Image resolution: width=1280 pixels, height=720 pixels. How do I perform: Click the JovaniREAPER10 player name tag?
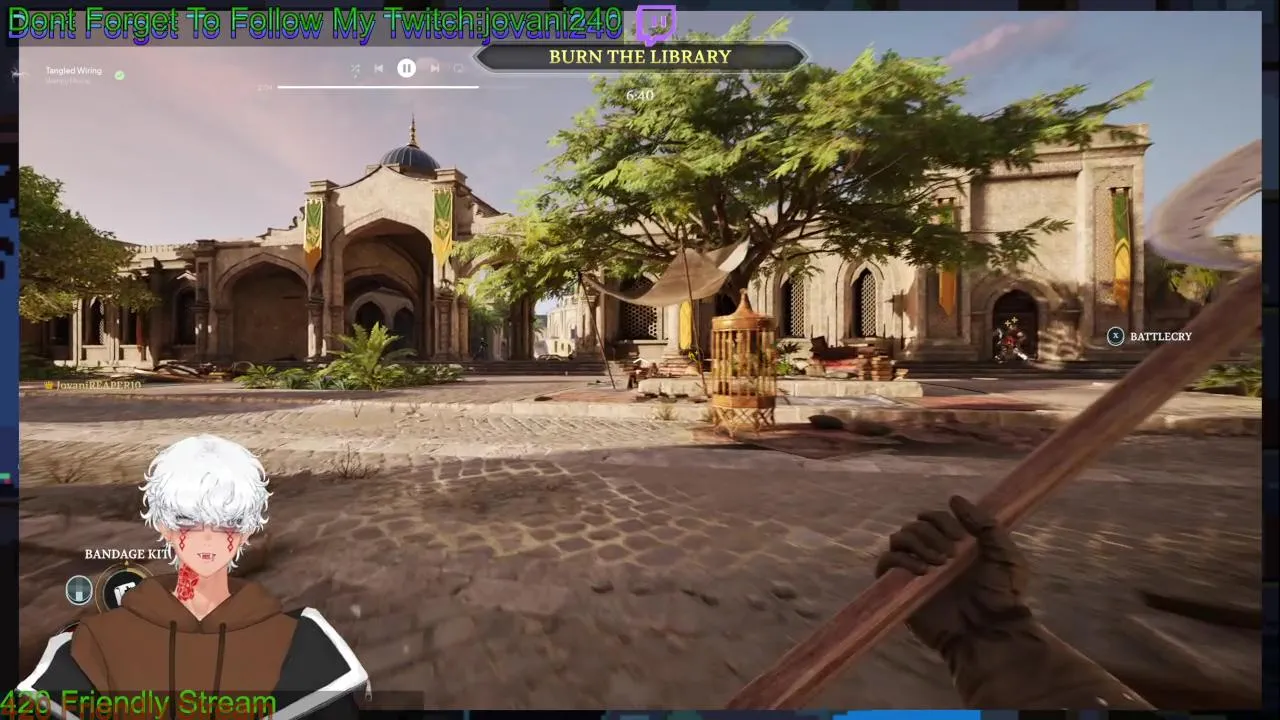pyautogui.click(x=93, y=384)
